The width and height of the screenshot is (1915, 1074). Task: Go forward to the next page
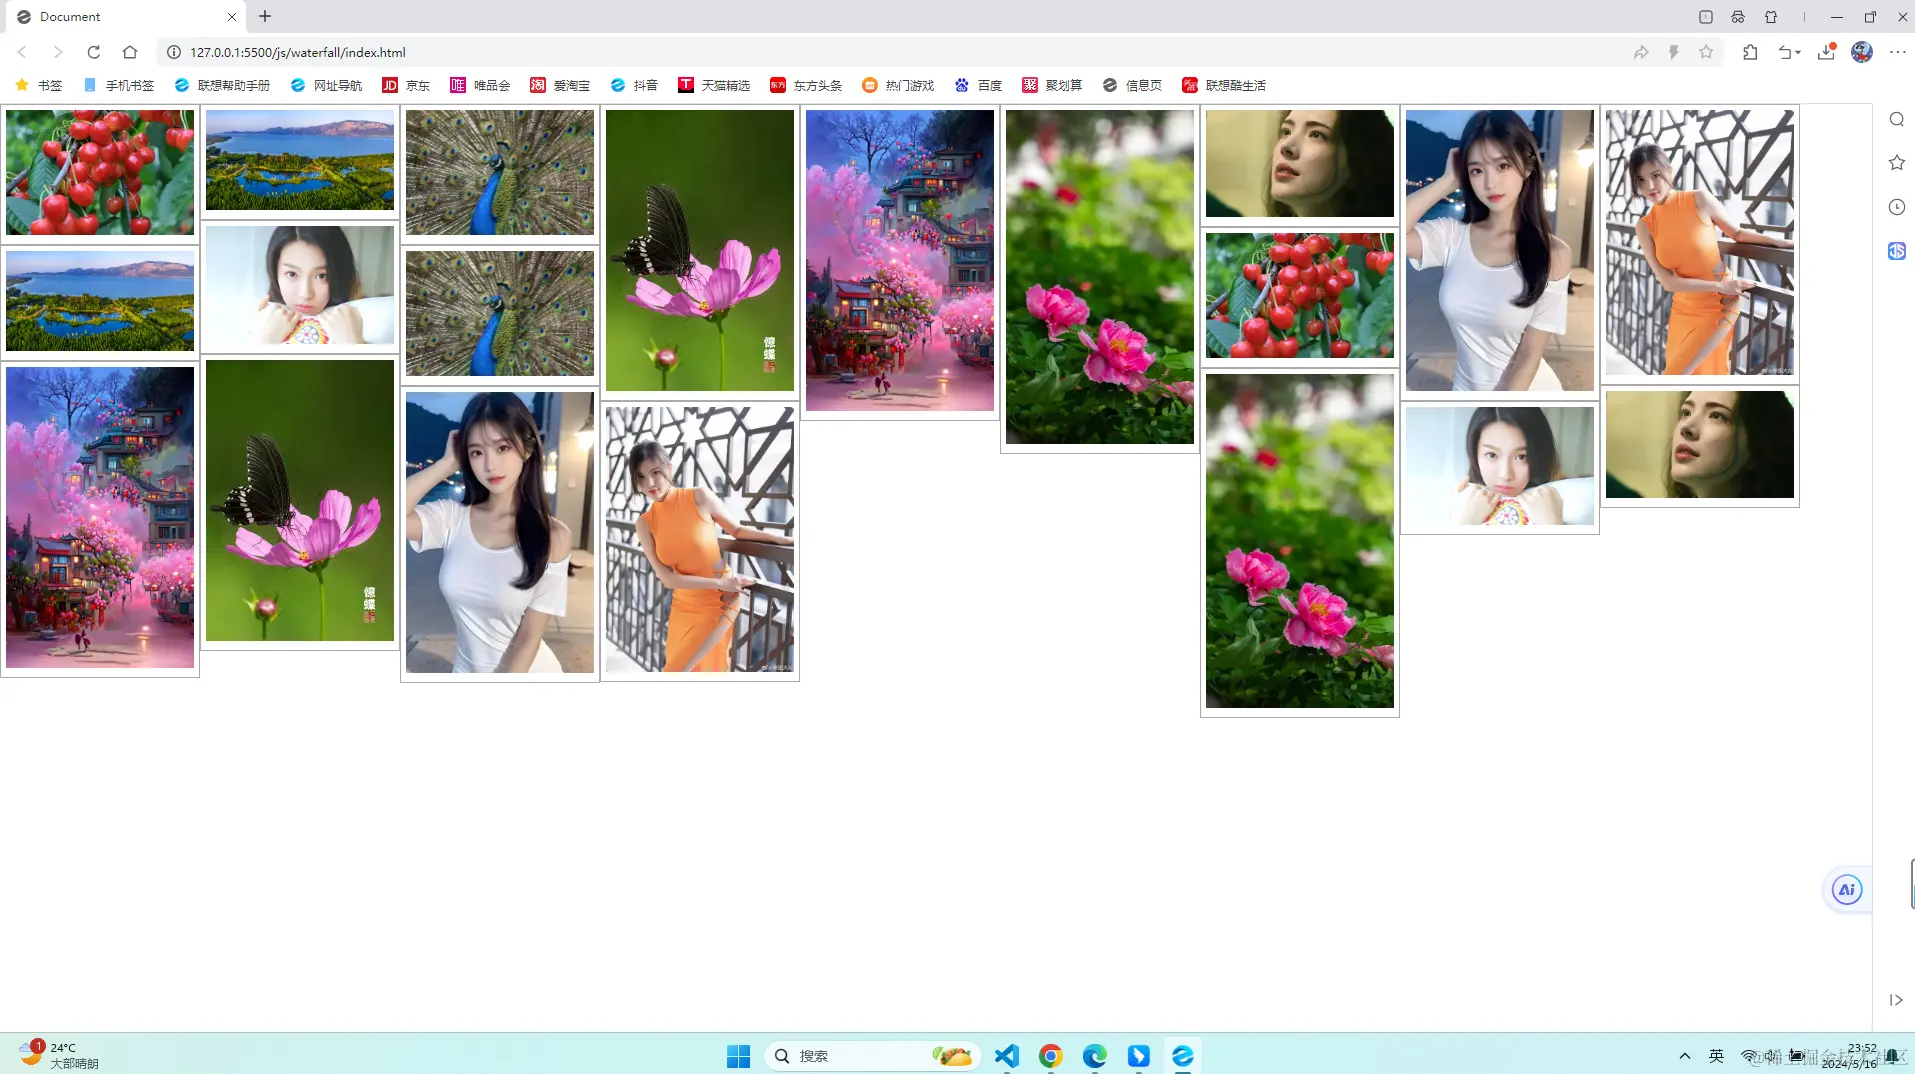point(58,52)
